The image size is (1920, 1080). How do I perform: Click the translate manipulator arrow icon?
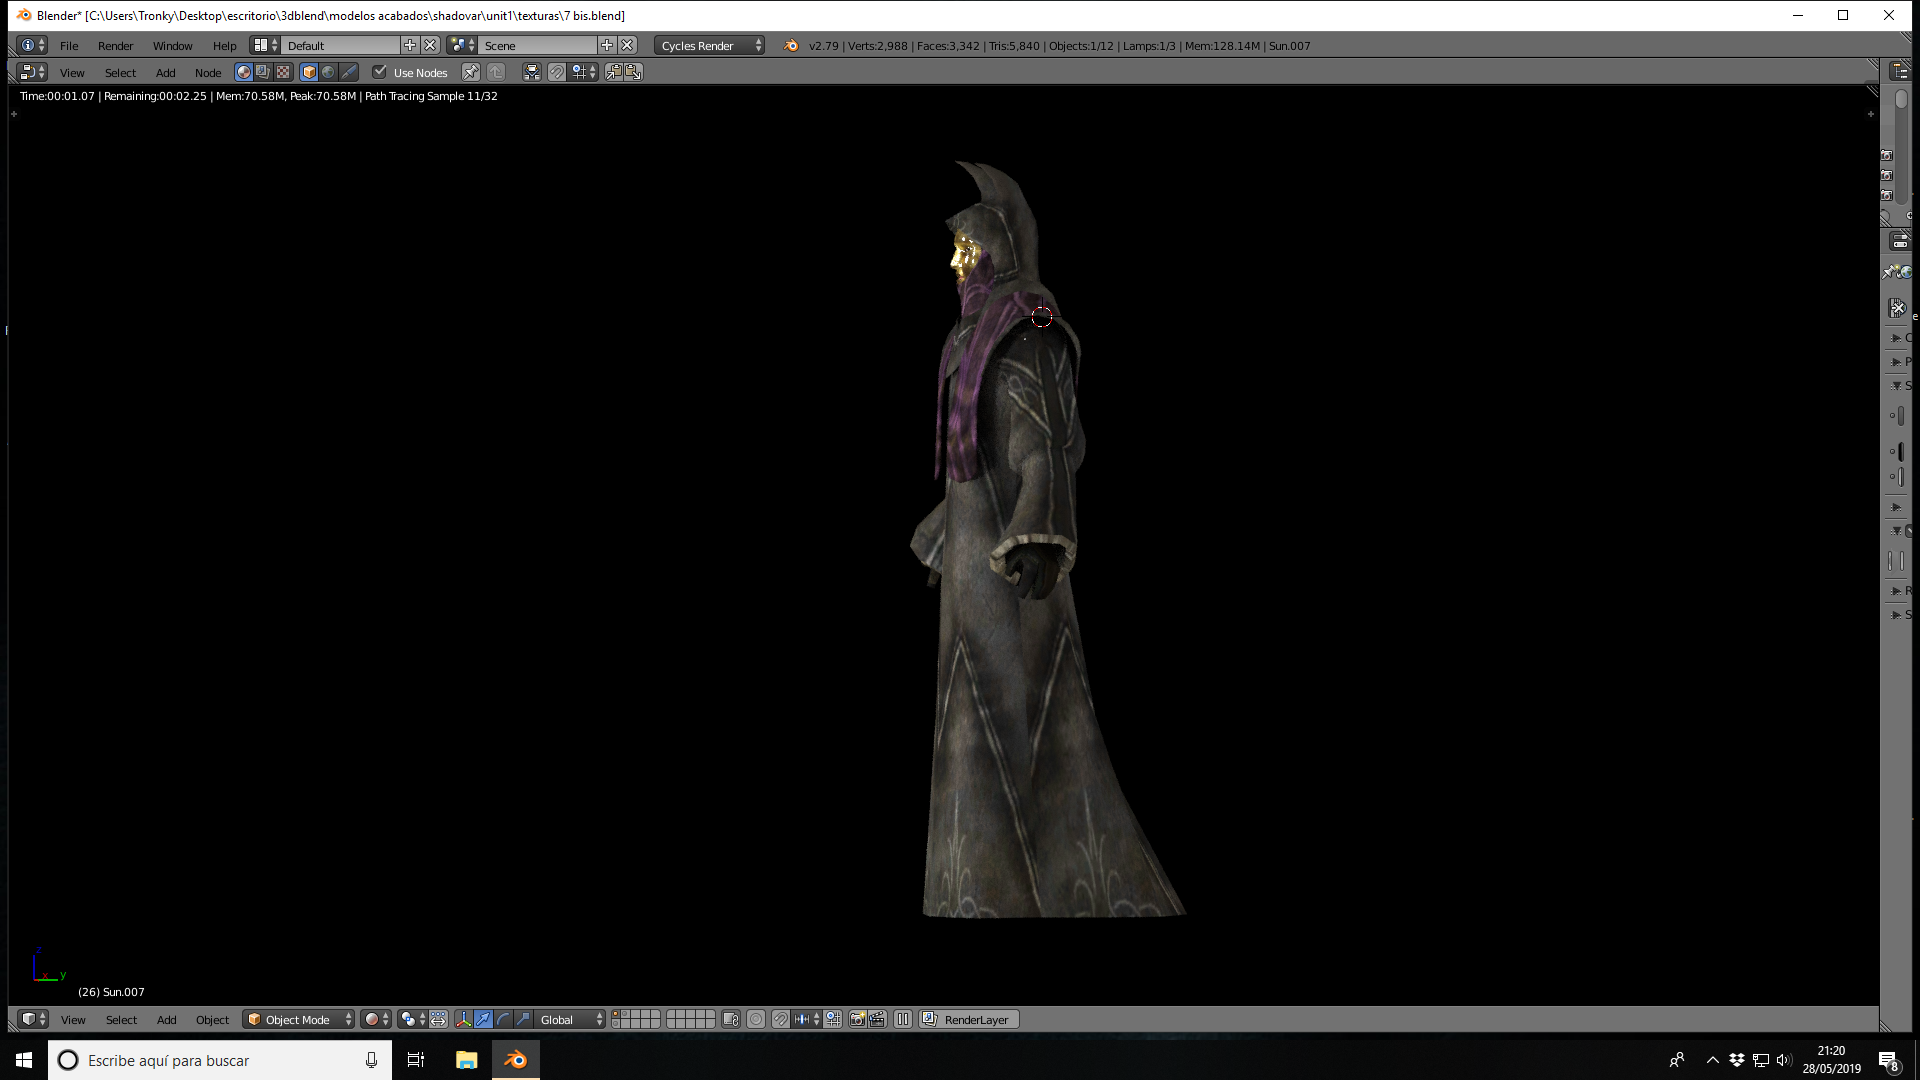click(x=483, y=1020)
